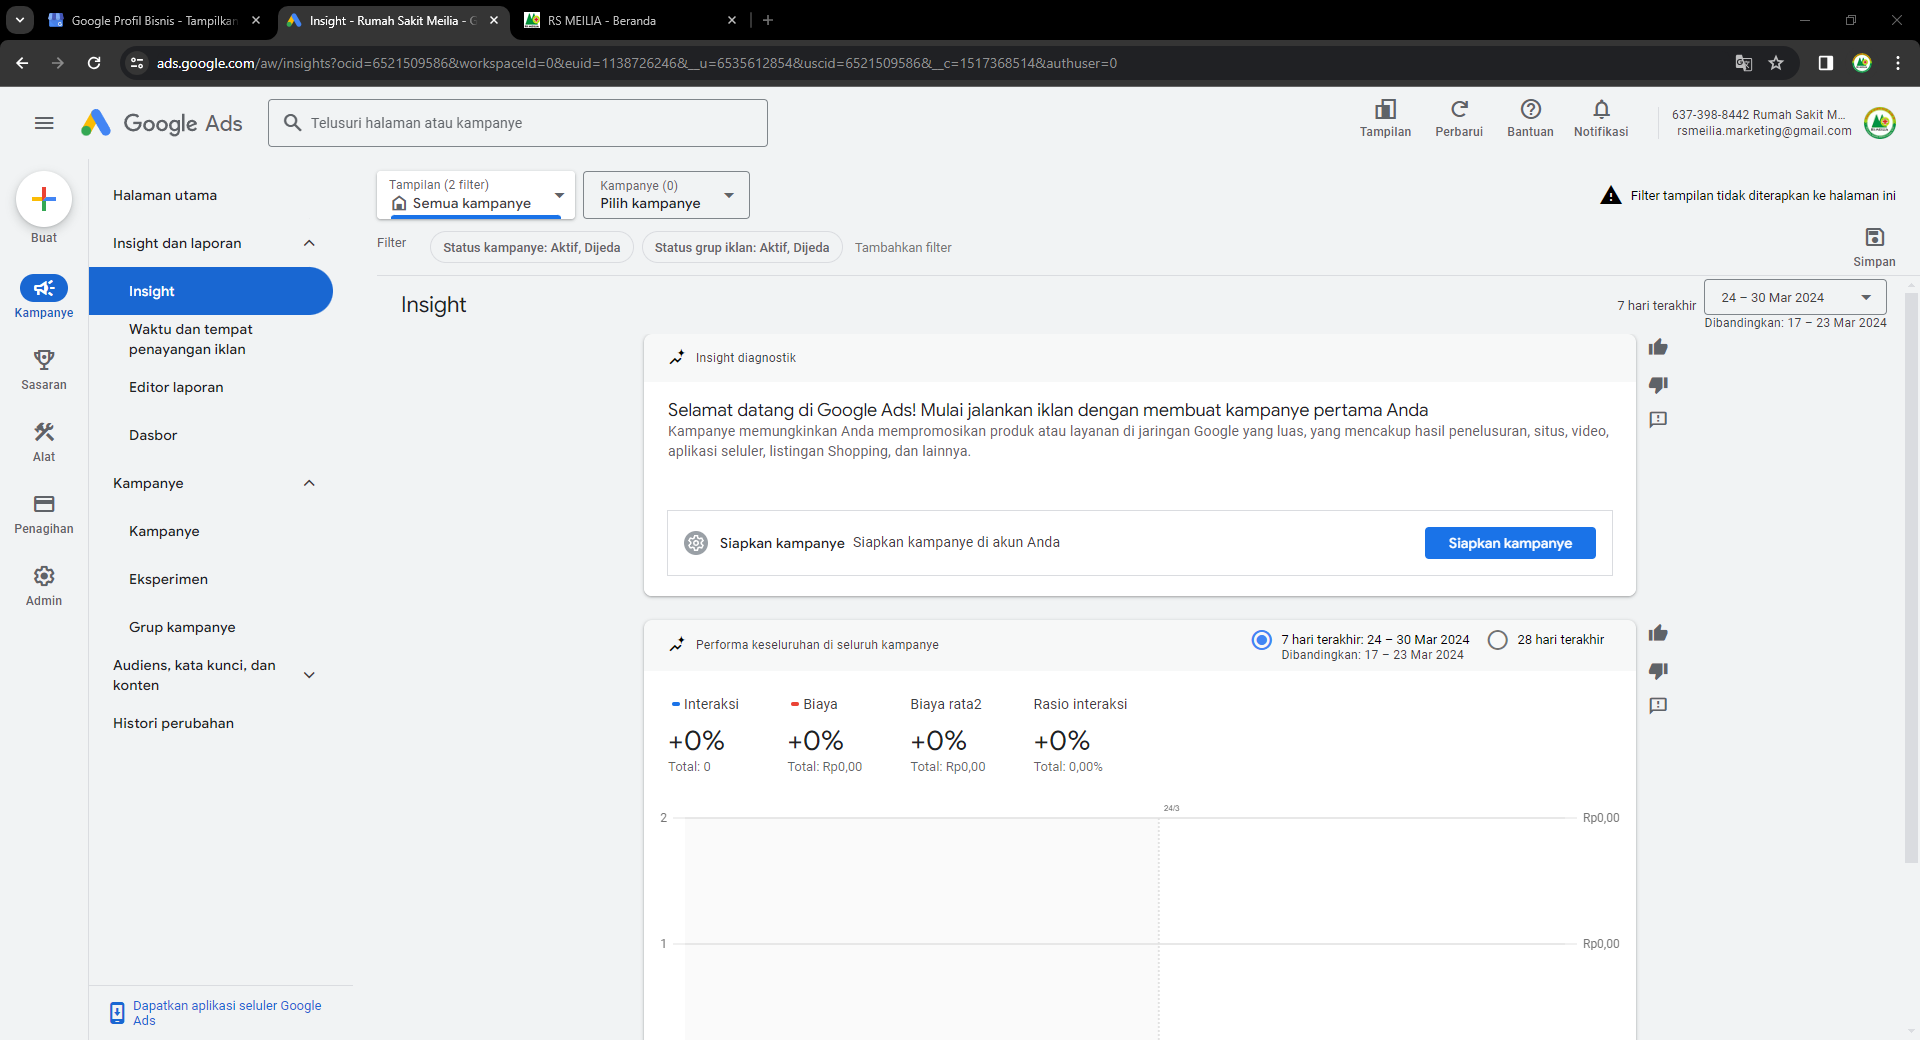The height and width of the screenshot is (1040, 1920).
Task: Open Halaman utama in sidebar
Action: (x=165, y=195)
